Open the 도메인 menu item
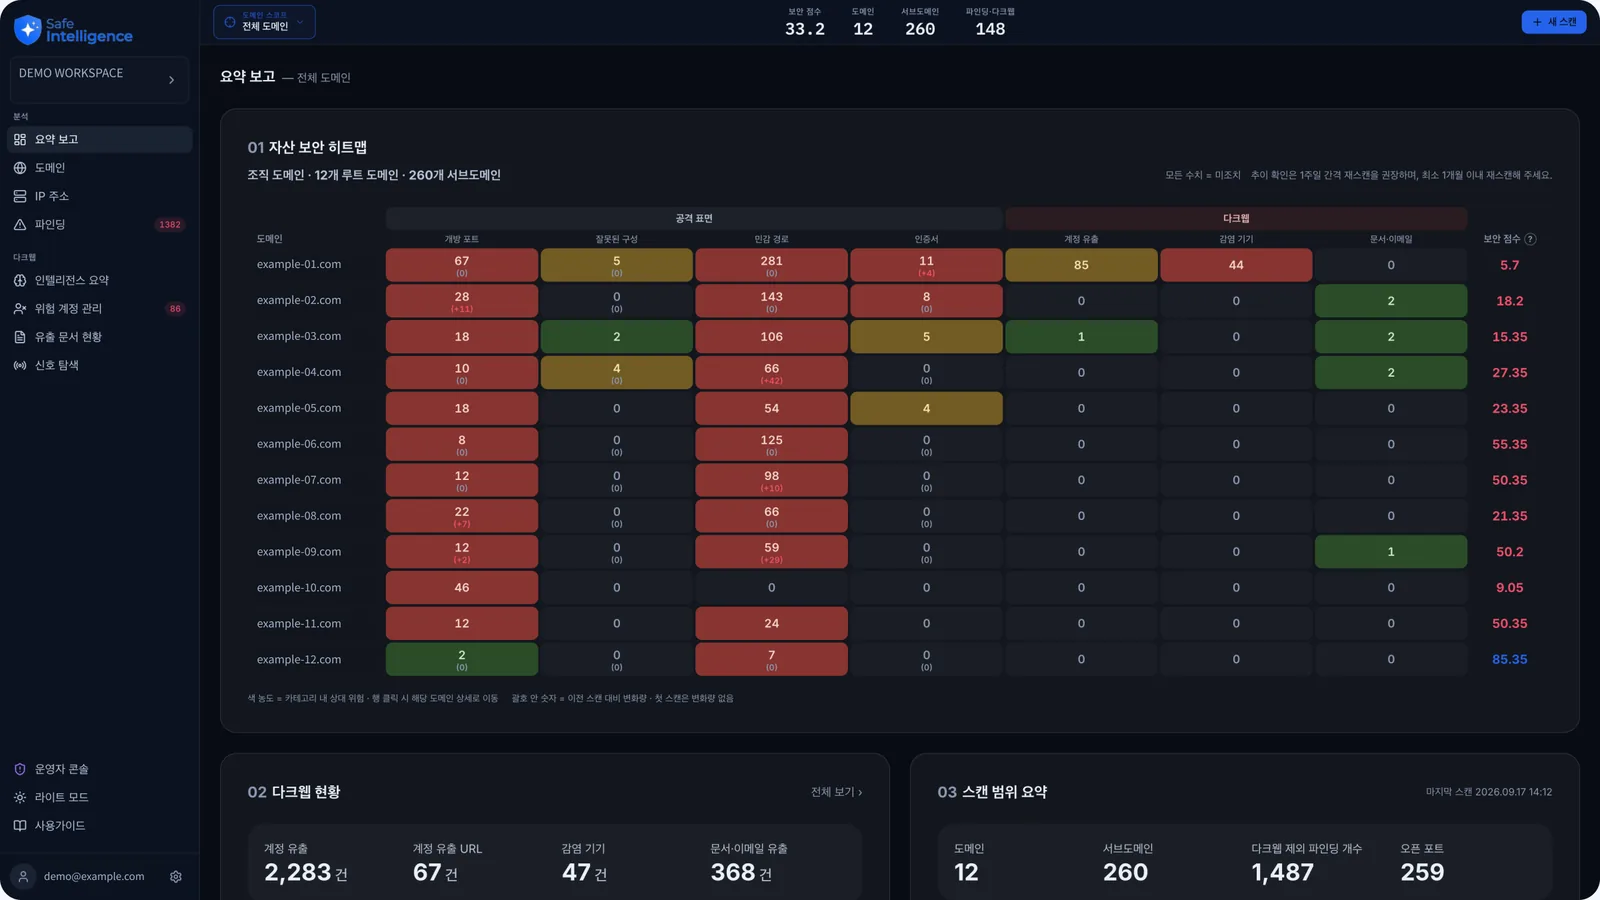The height and width of the screenshot is (900, 1600). tap(100, 168)
